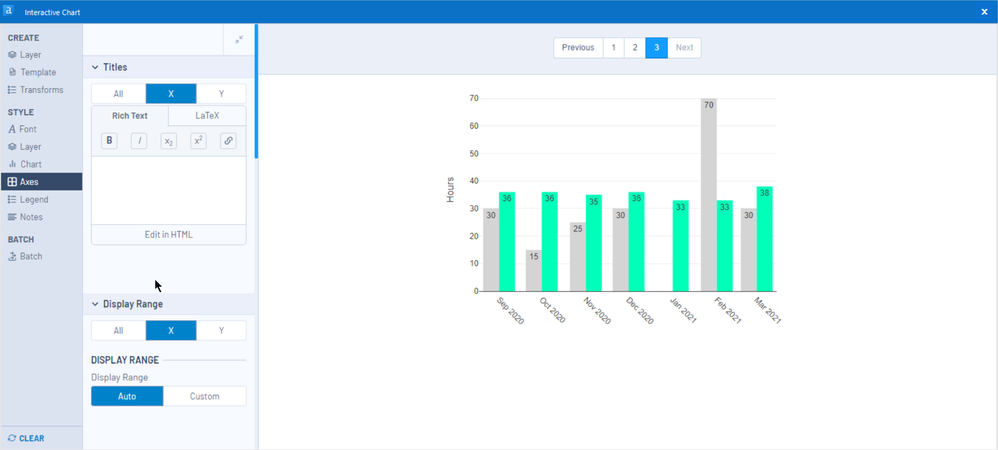The height and width of the screenshot is (450, 998).
Task: Set display range to Custom
Action: (205, 396)
